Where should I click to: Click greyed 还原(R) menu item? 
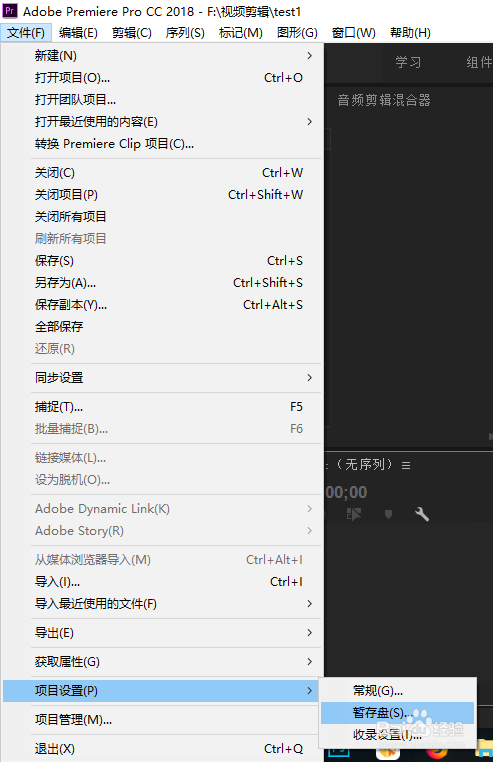pos(163,349)
